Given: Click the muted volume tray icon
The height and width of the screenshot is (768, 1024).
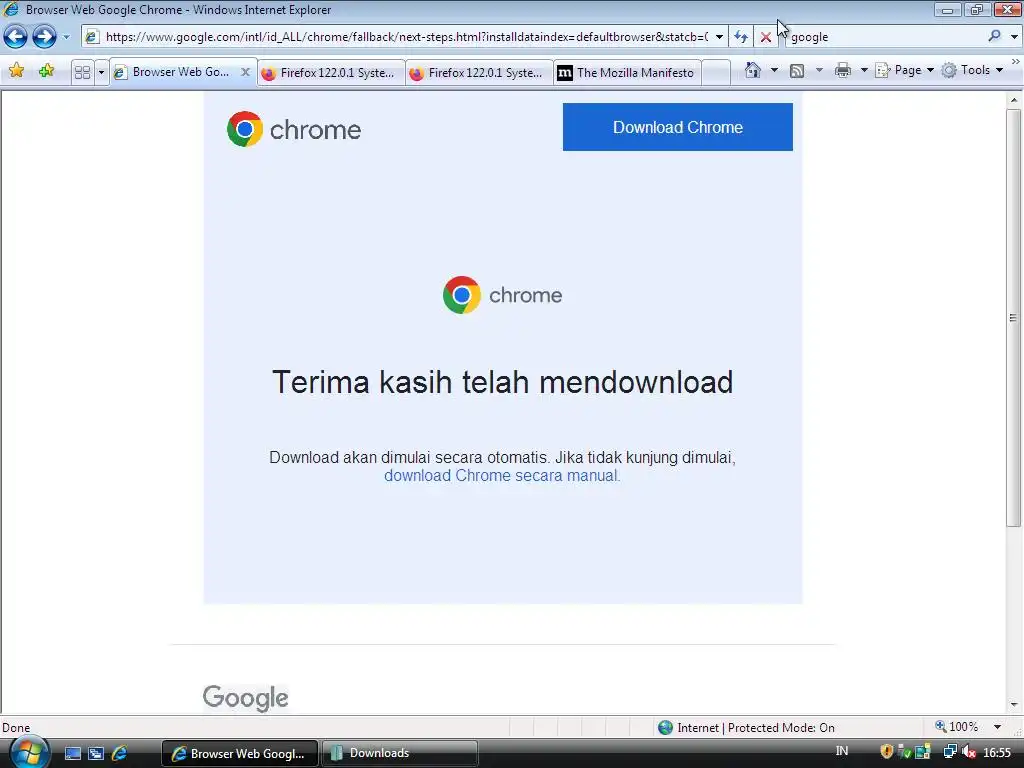Looking at the screenshot, I should 969,752.
